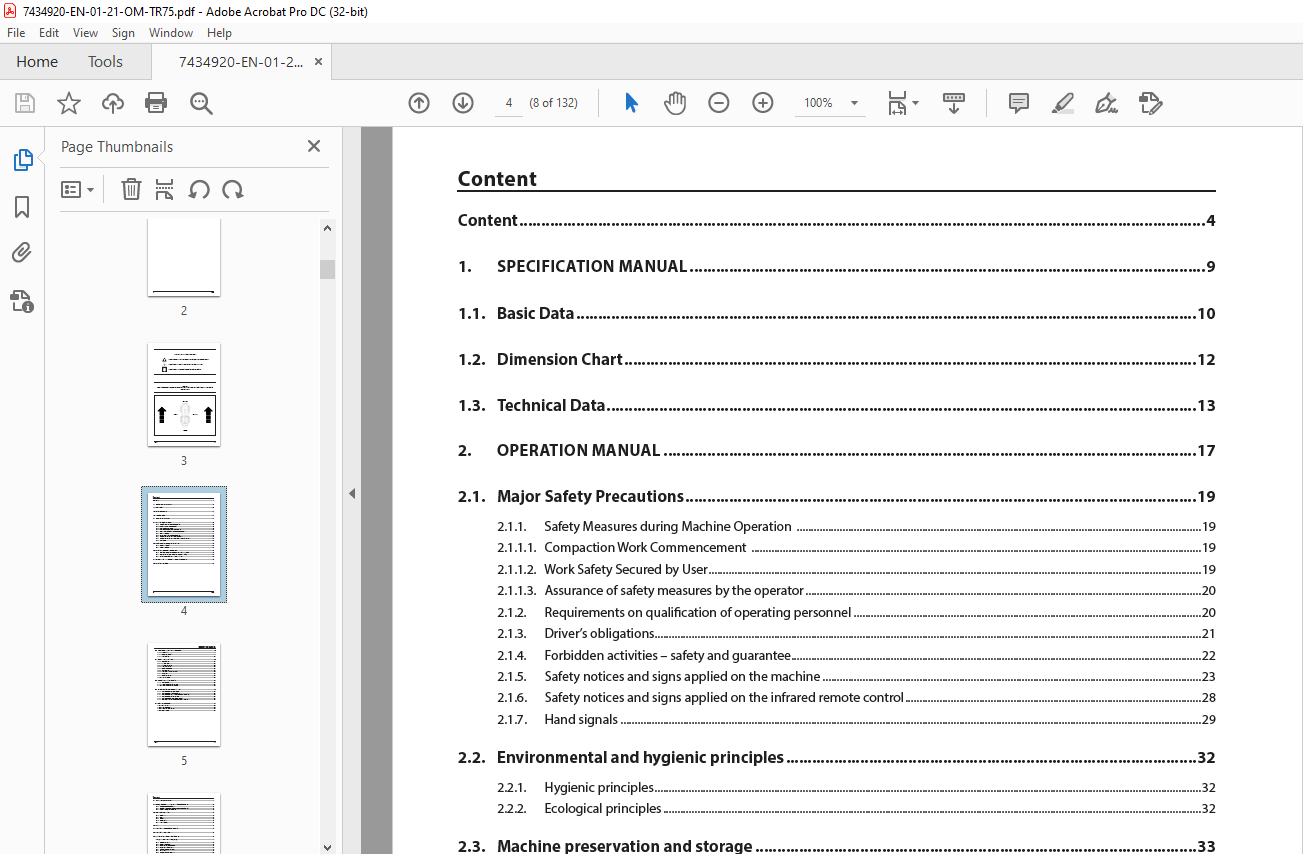Select the page 2 thumbnail

(x=184, y=258)
